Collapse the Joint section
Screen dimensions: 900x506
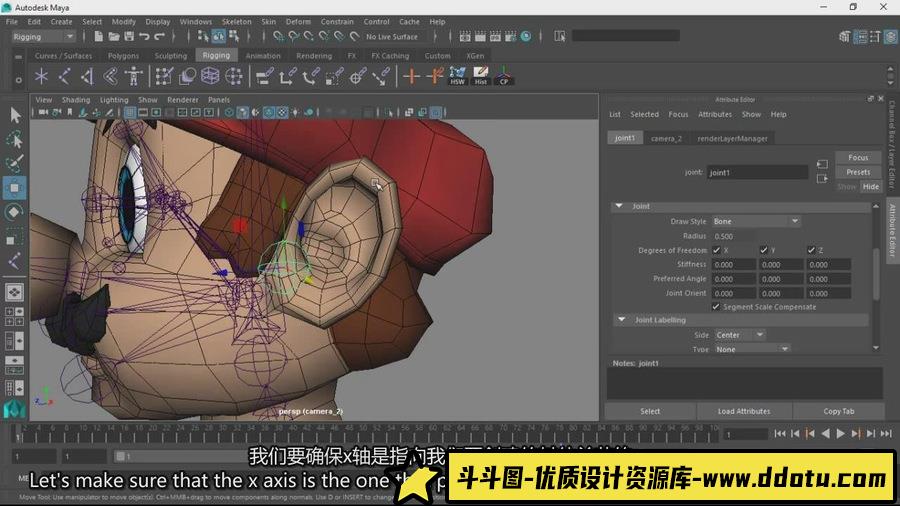pos(619,206)
